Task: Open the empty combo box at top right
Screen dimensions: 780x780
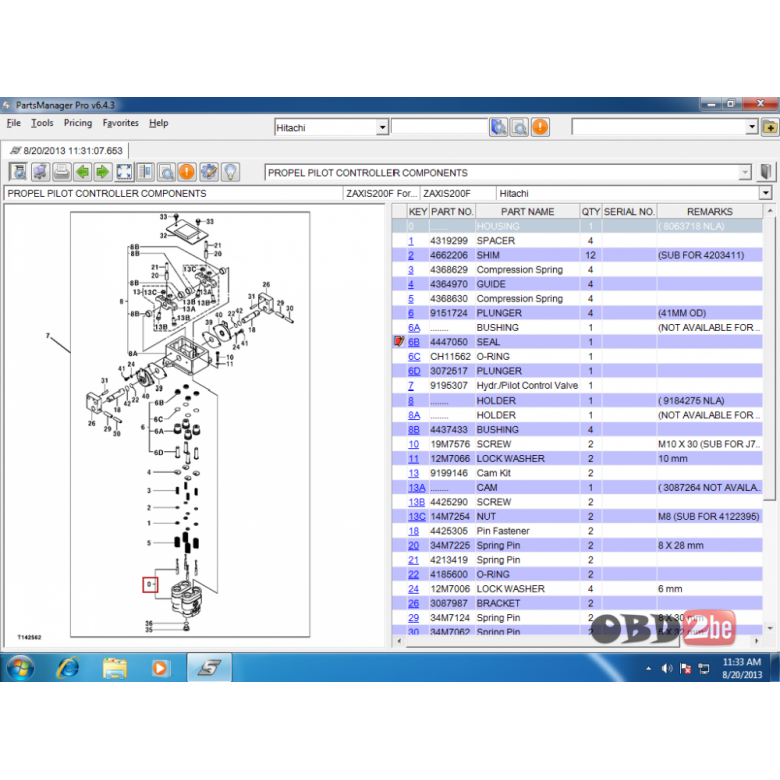Action: [x=752, y=127]
